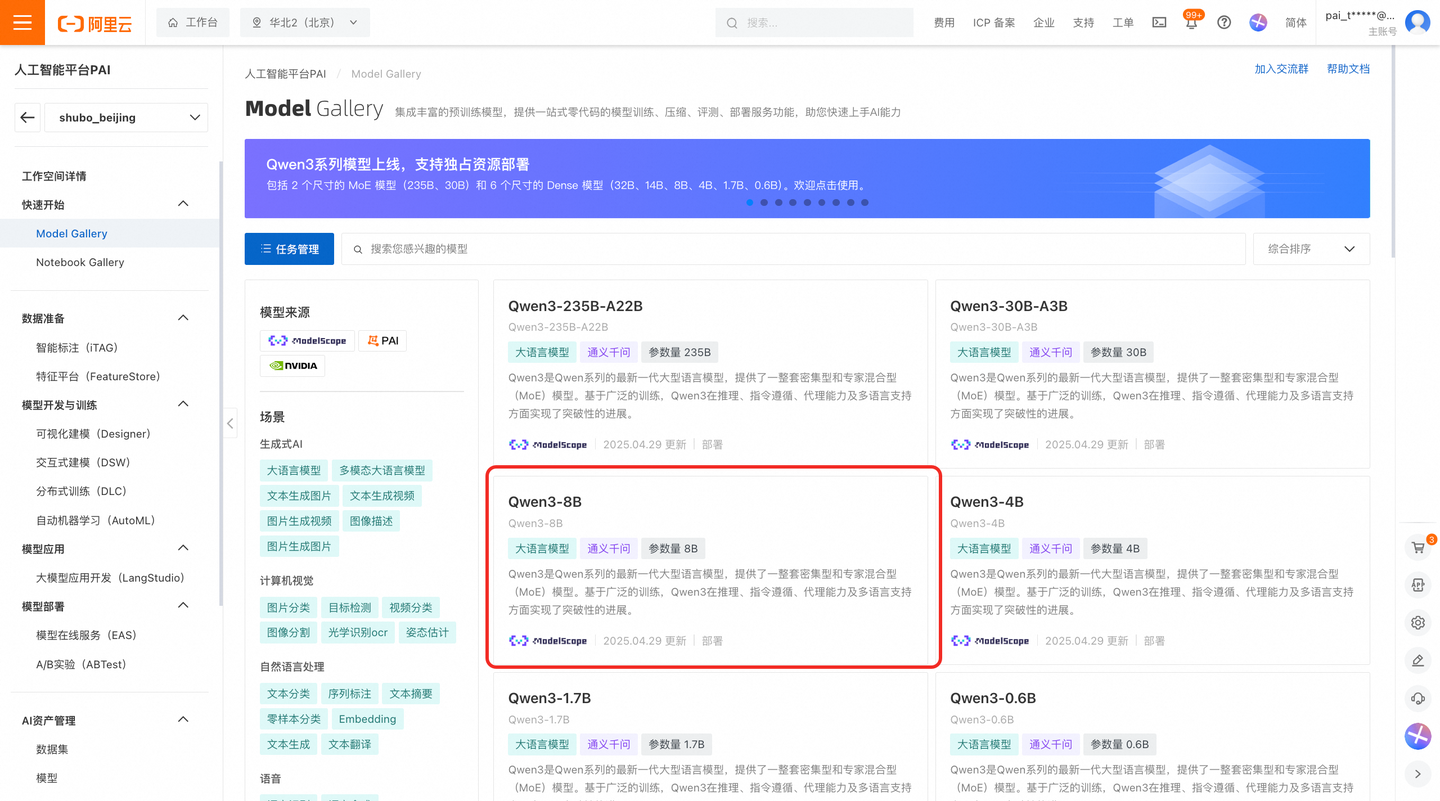Screen dimensions: 1440x801
Task: Open the 综合排序 sort dropdown
Action: click(x=1310, y=248)
